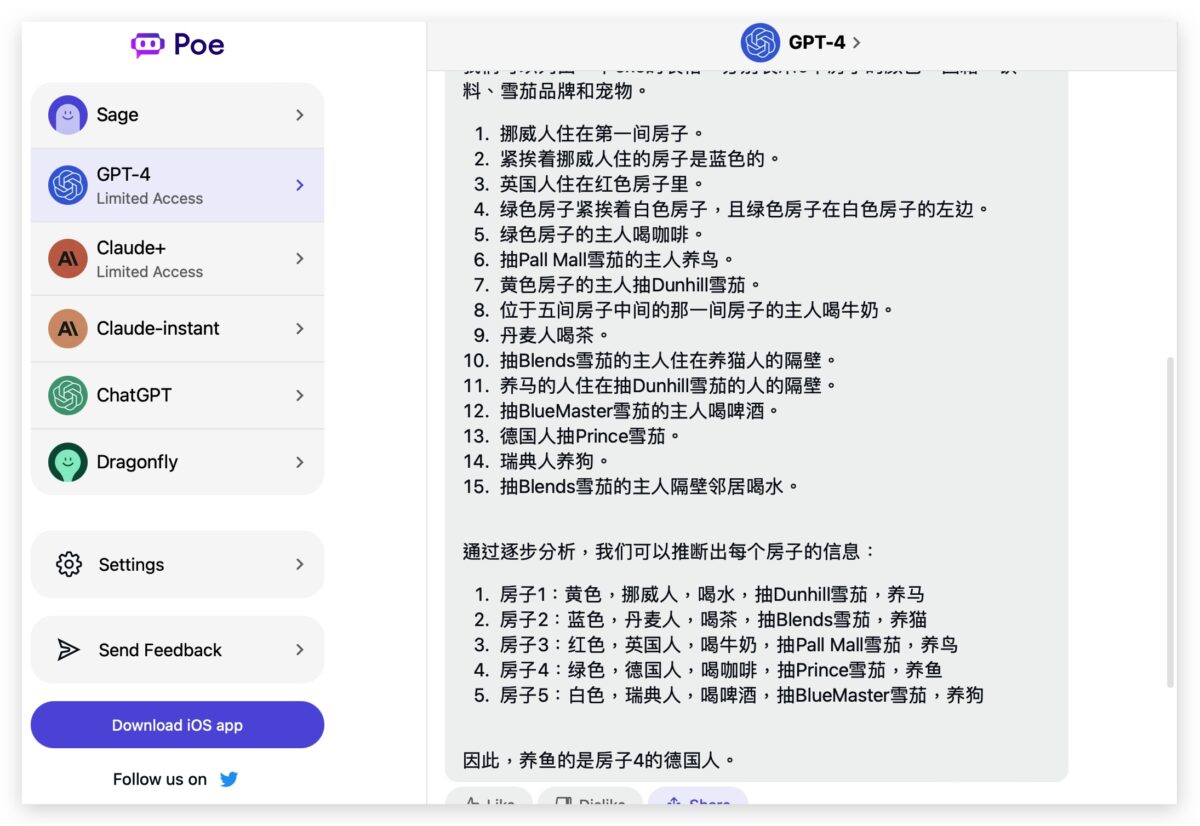Screen dimensions: 1200x826
Task: Click the Poe wordmark text
Action: tap(199, 45)
